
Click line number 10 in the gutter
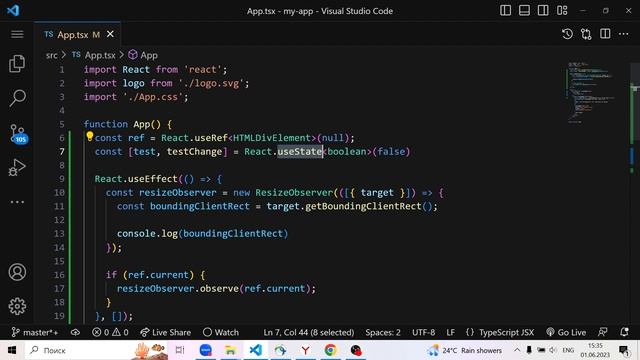[59, 193]
